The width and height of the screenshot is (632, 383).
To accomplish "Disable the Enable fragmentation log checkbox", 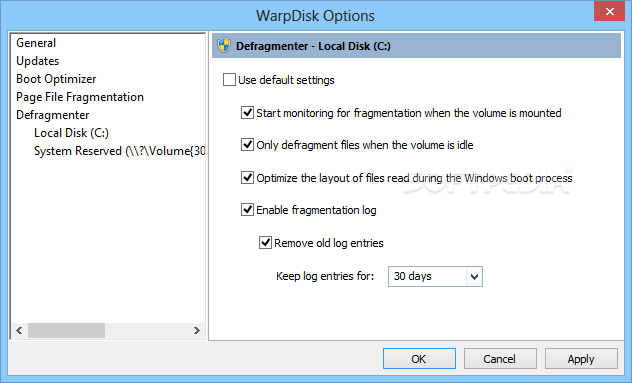I will (x=247, y=210).
